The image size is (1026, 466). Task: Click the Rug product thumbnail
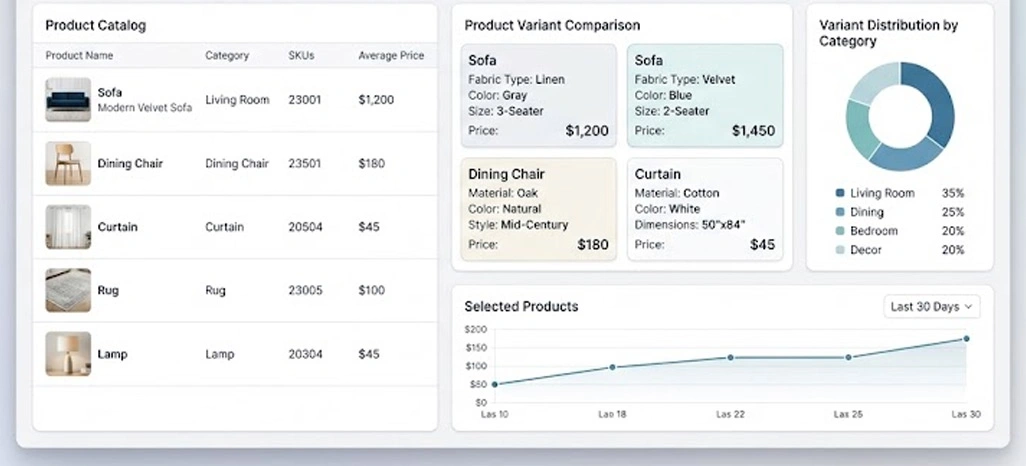tap(68, 290)
